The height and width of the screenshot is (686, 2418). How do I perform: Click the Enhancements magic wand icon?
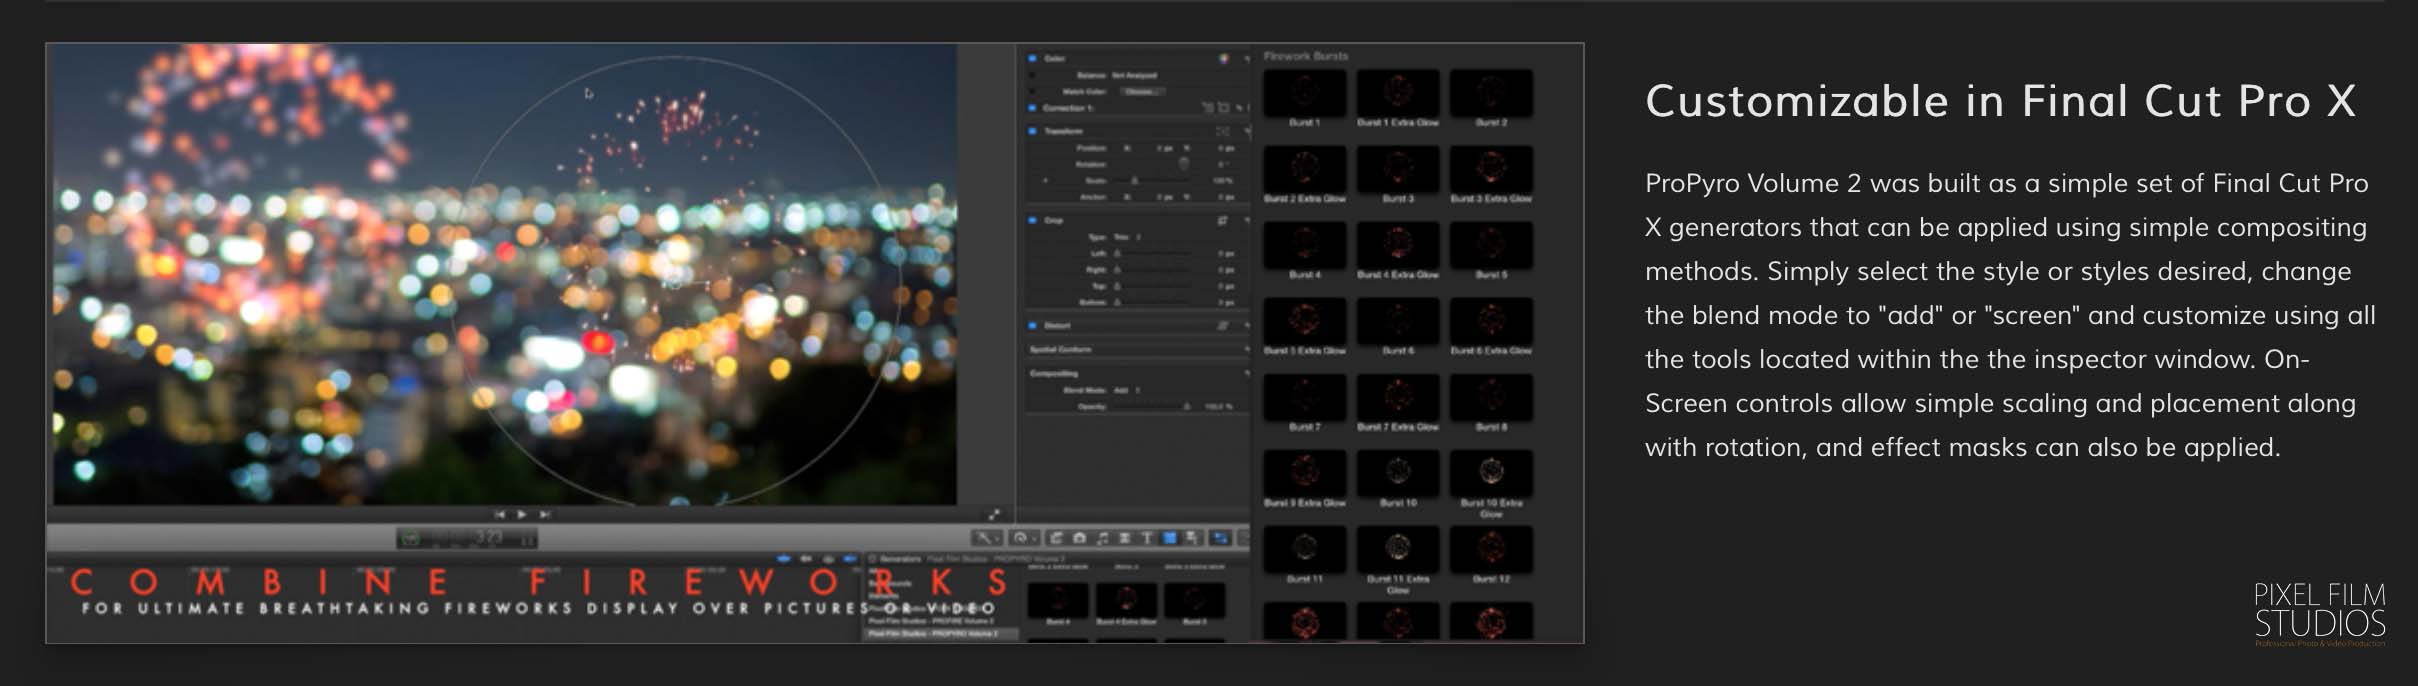coord(984,538)
